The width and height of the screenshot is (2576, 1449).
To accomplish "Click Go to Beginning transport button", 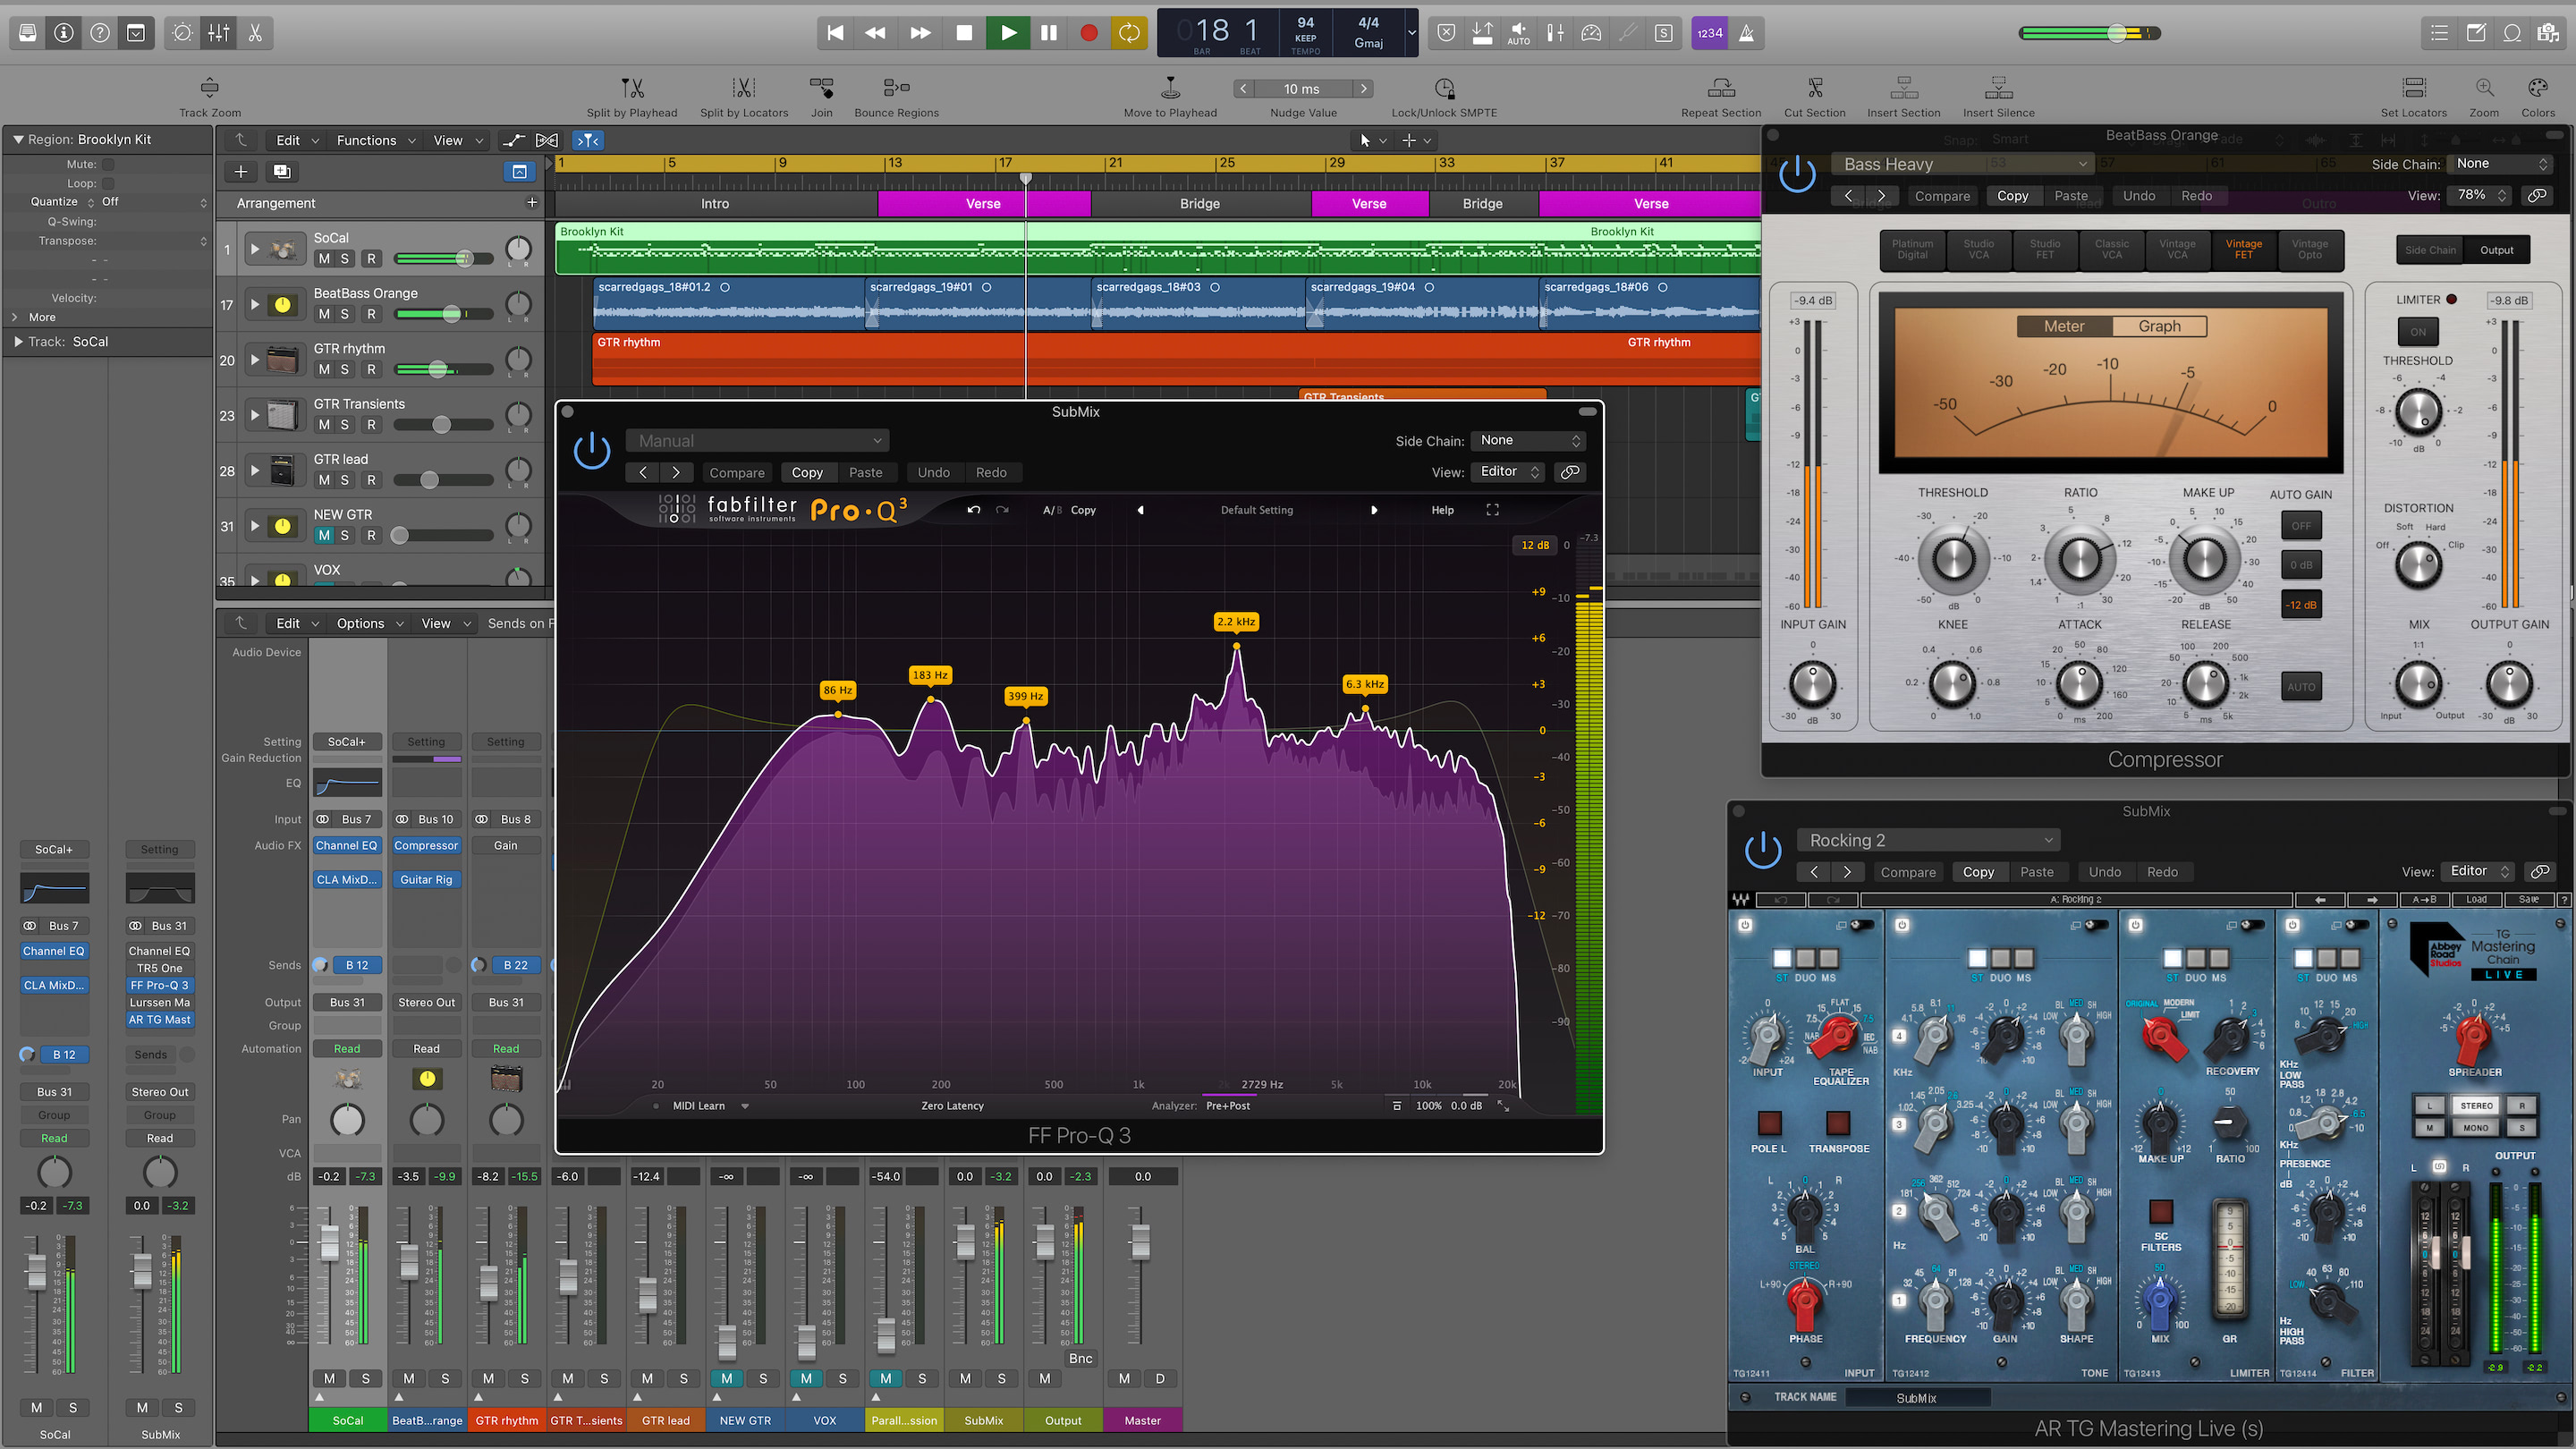I will tap(835, 33).
